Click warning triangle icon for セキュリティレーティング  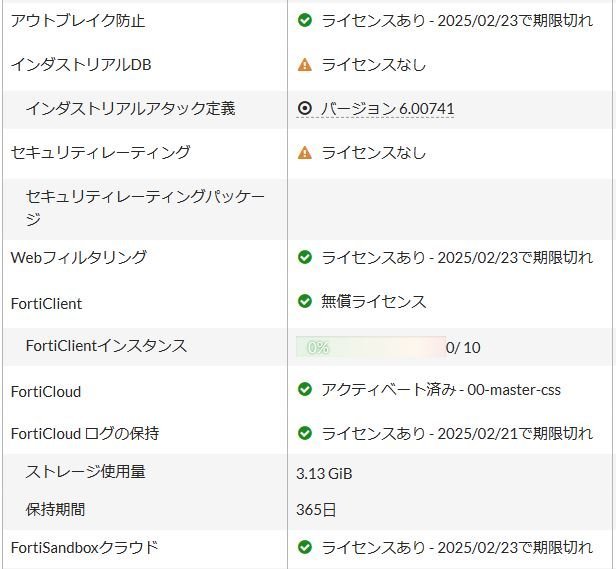pyautogui.click(x=305, y=153)
